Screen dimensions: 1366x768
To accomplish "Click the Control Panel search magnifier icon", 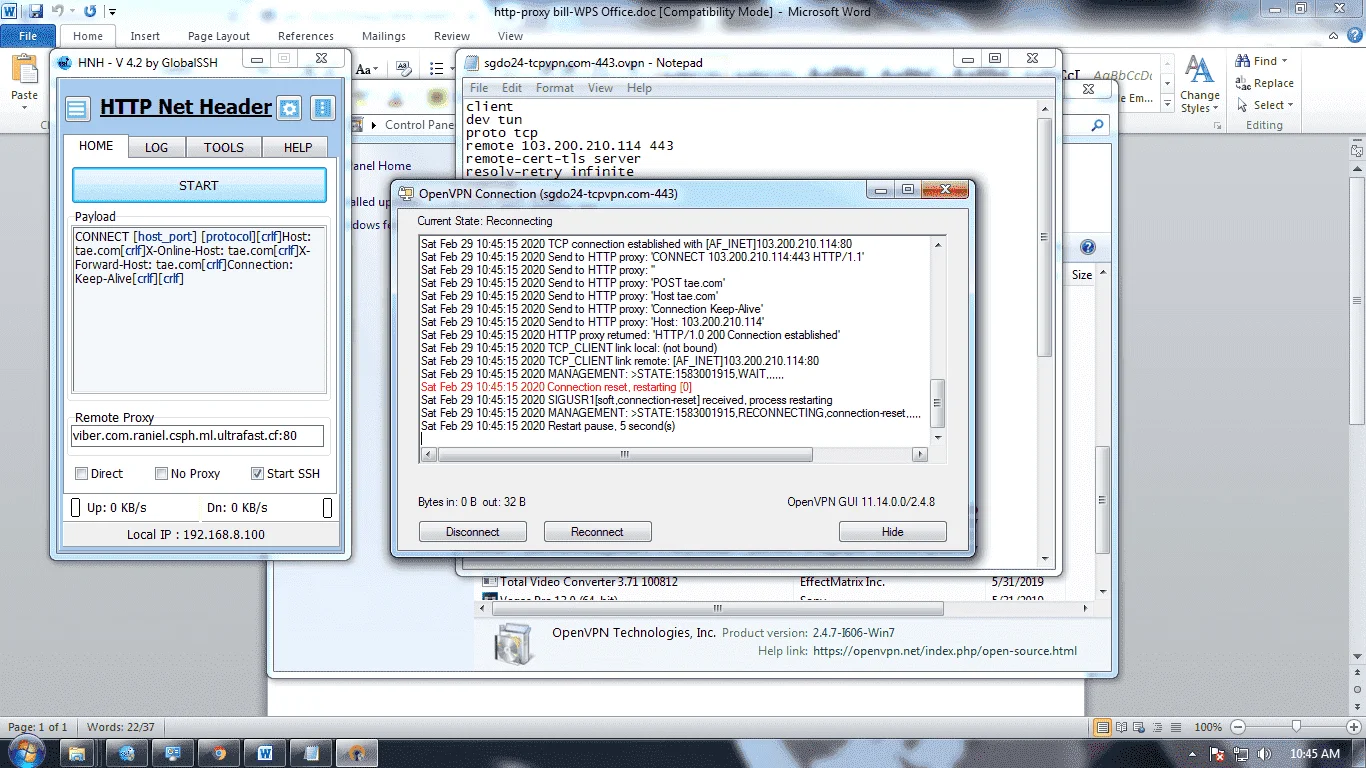I will [x=1098, y=126].
